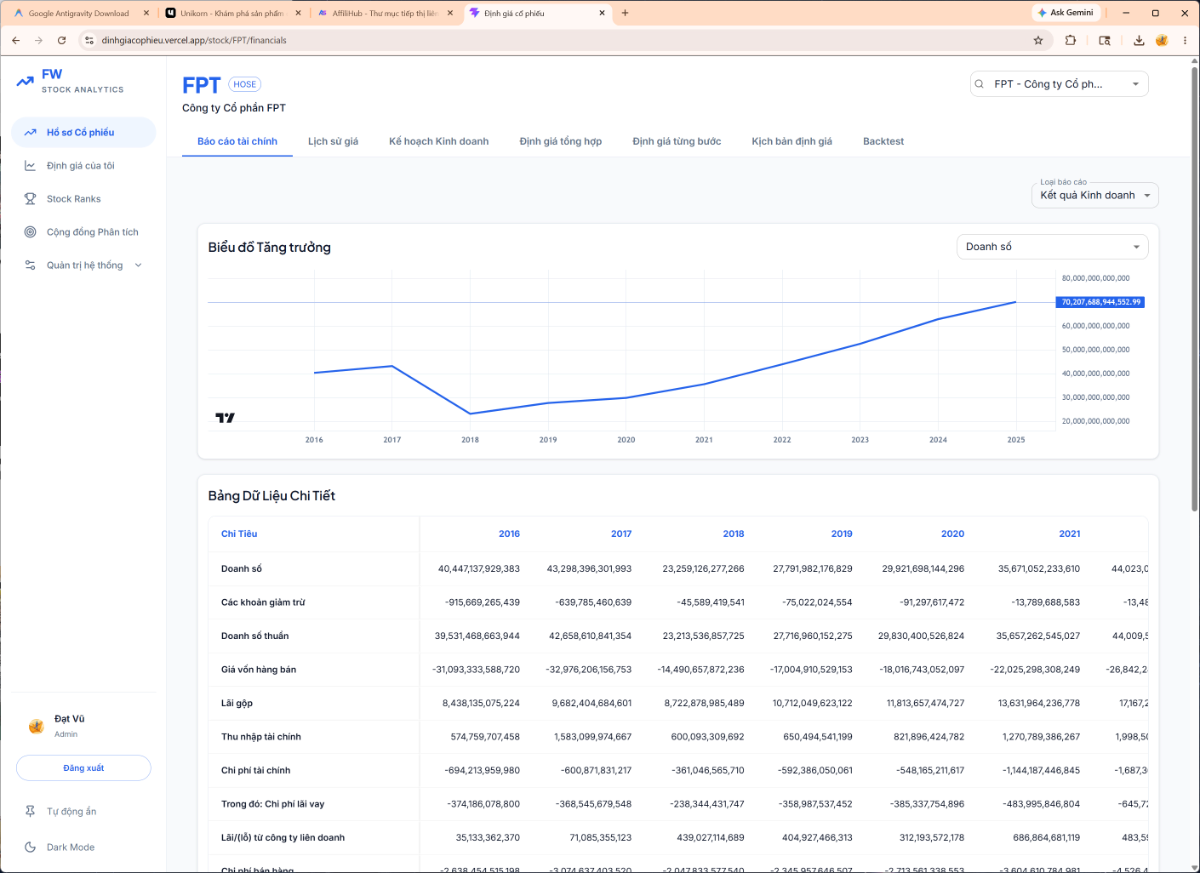Close the Google Antigravity Download tab

[x=146, y=13]
